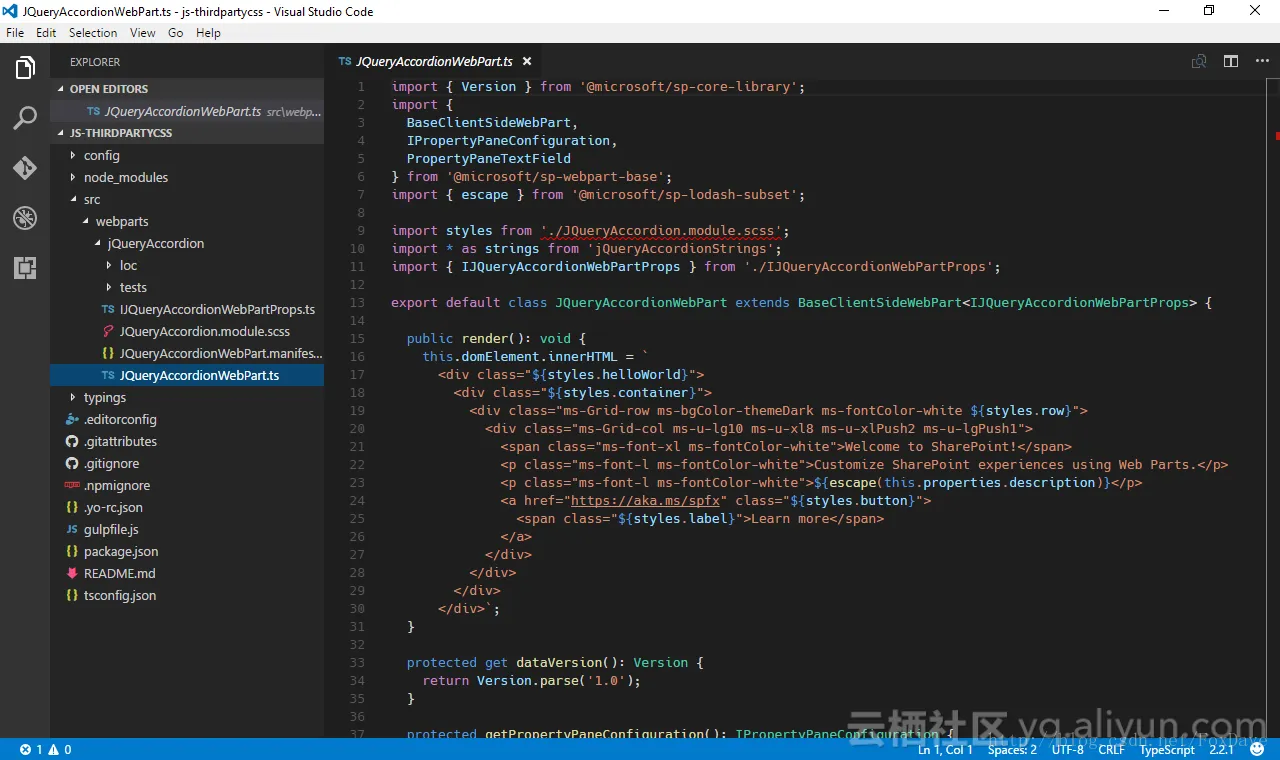
Task: Collapse the webparts folder
Action: [x=187, y=221]
